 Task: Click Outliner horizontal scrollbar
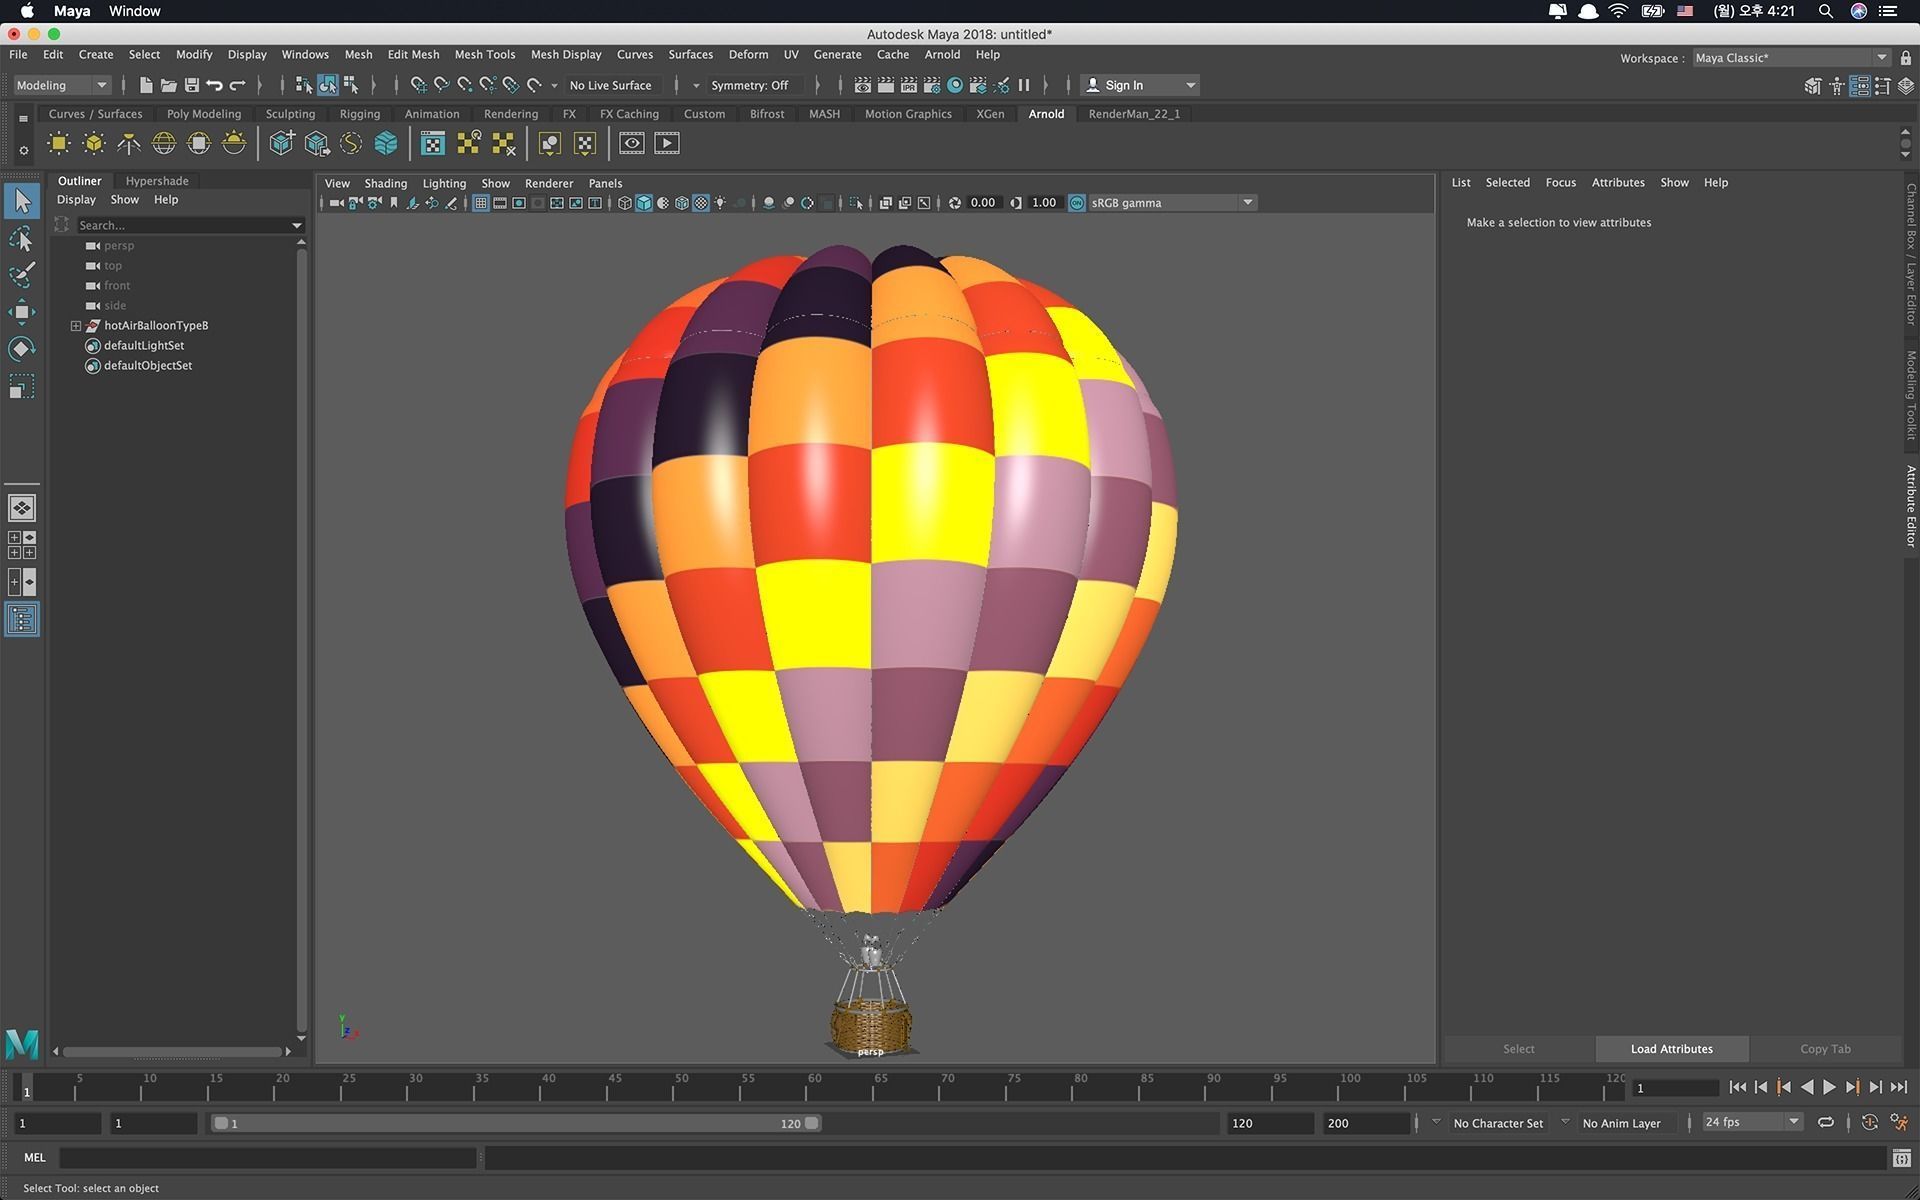172,1051
